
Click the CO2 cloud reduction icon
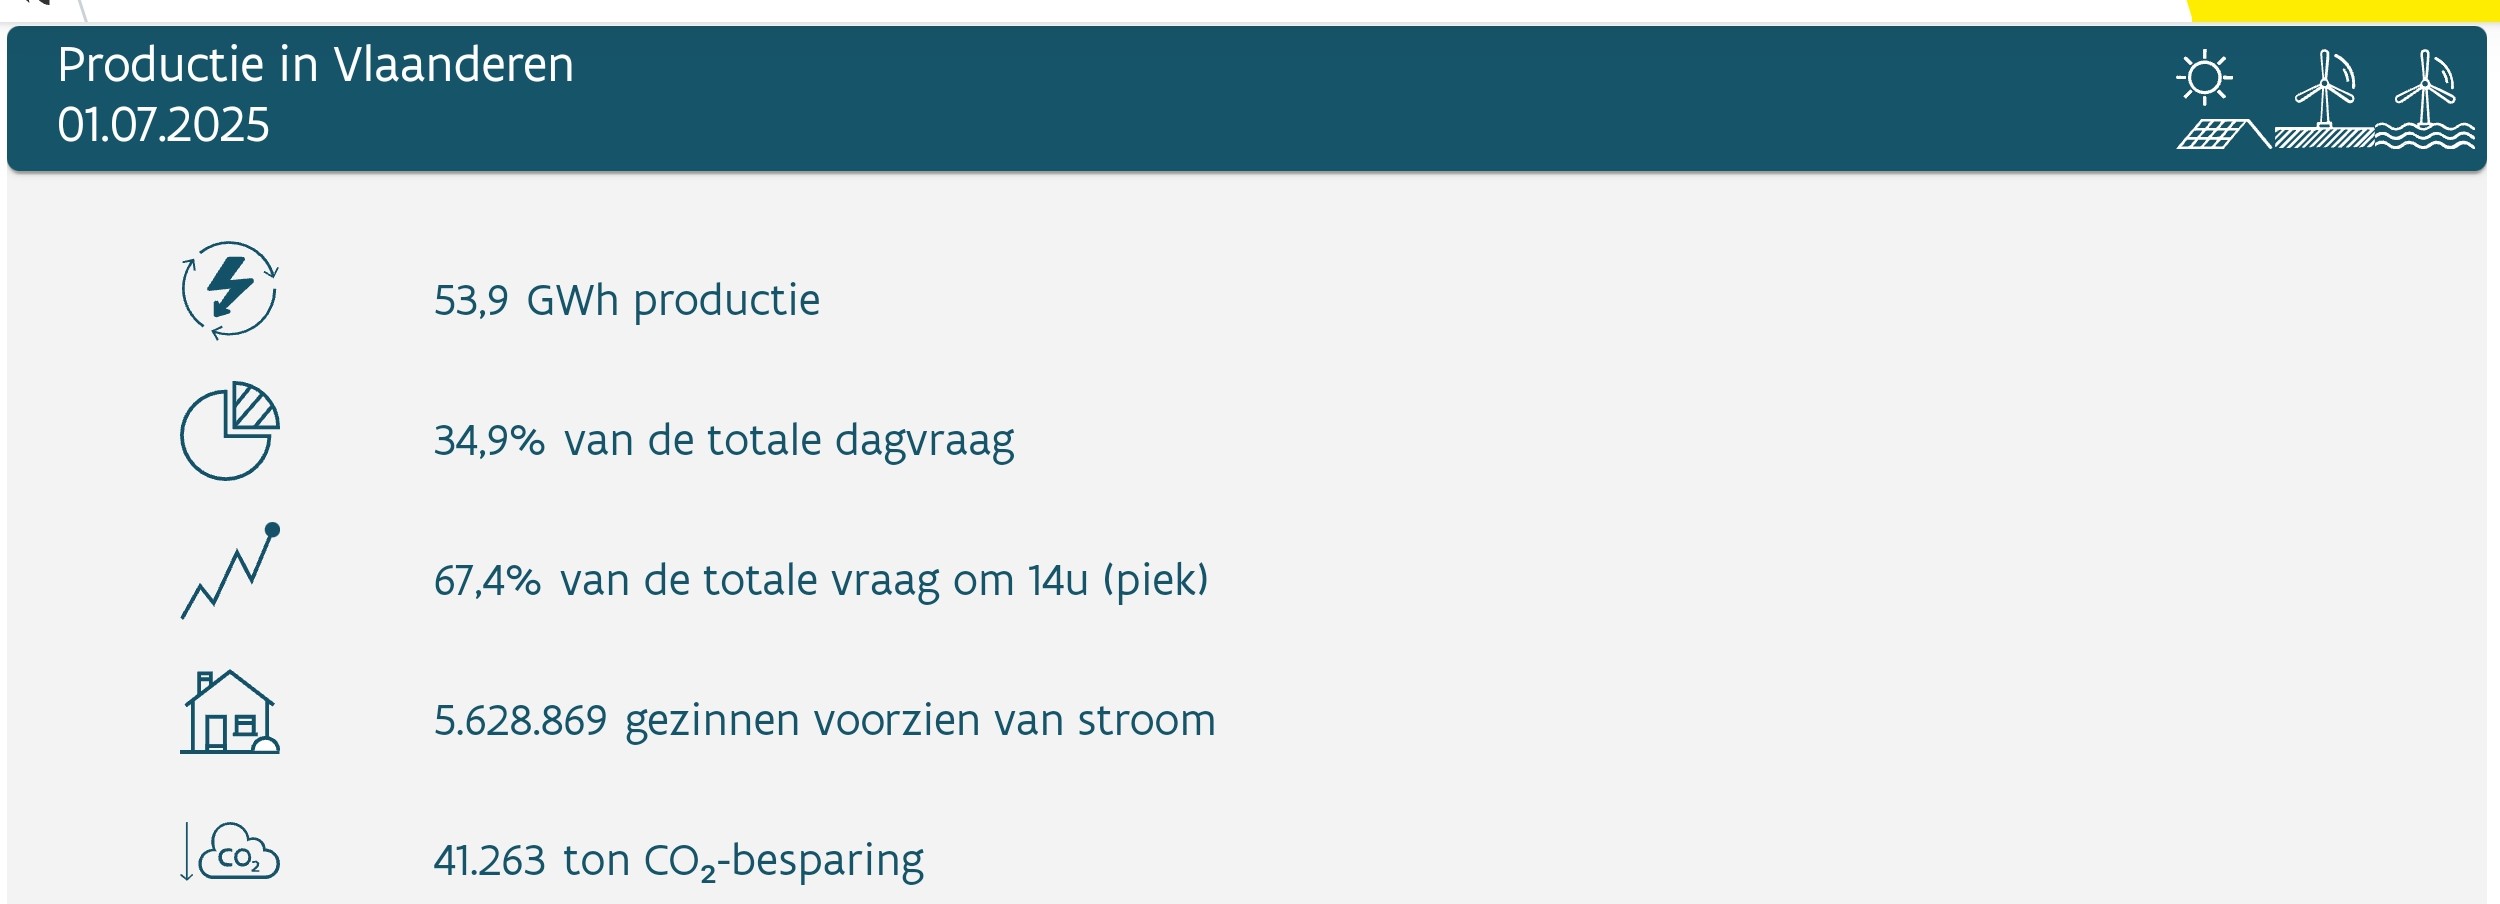[230, 852]
